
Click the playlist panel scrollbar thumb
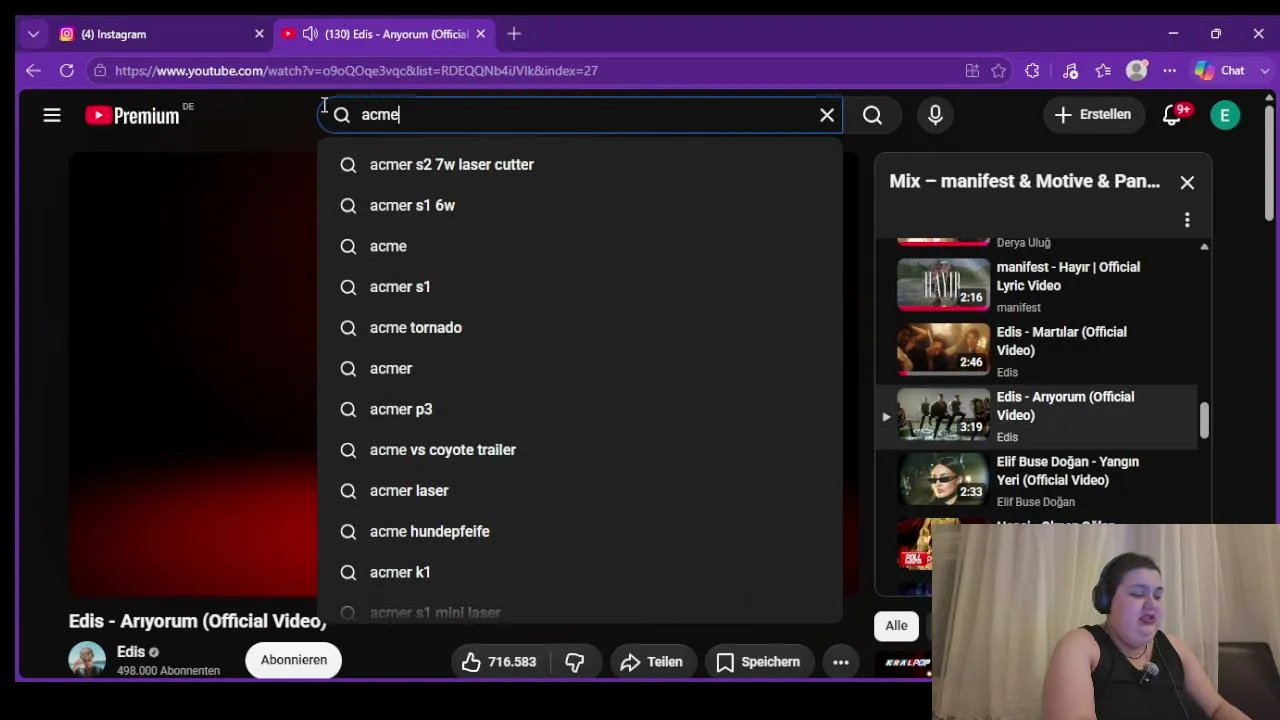coord(1204,420)
